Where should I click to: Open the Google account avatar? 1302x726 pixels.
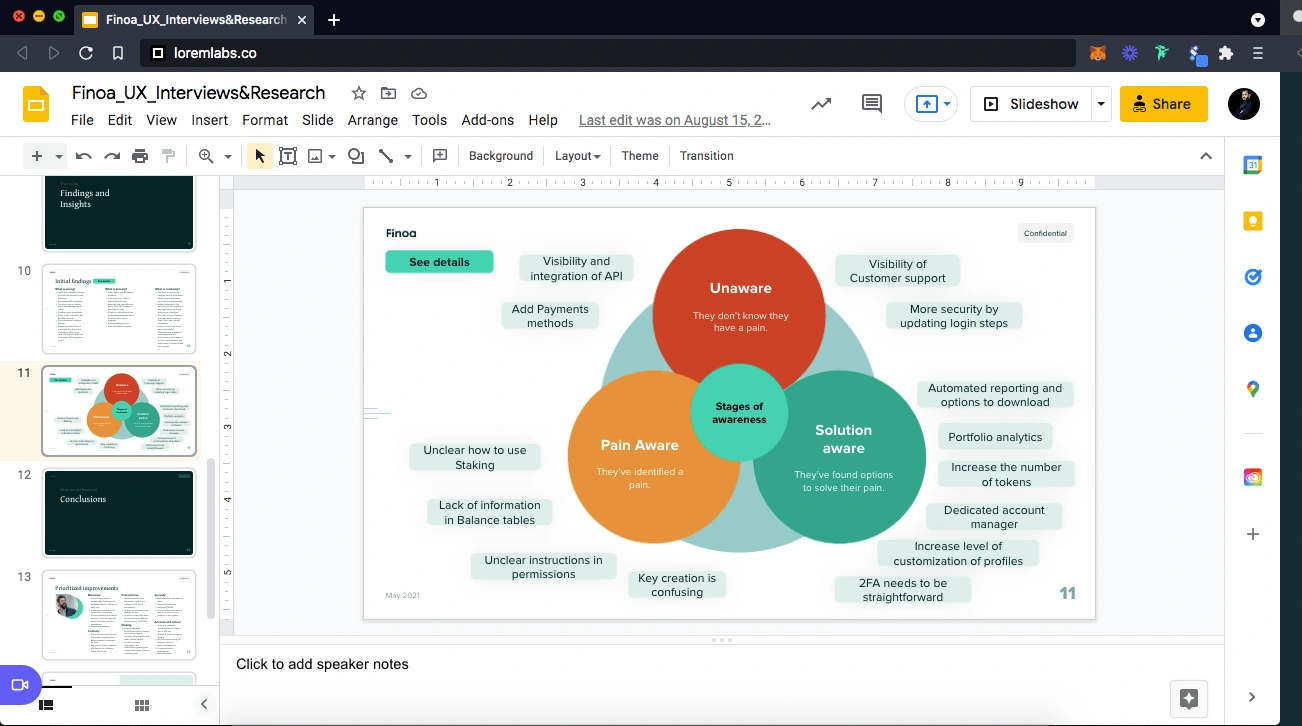tap(1244, 104)
